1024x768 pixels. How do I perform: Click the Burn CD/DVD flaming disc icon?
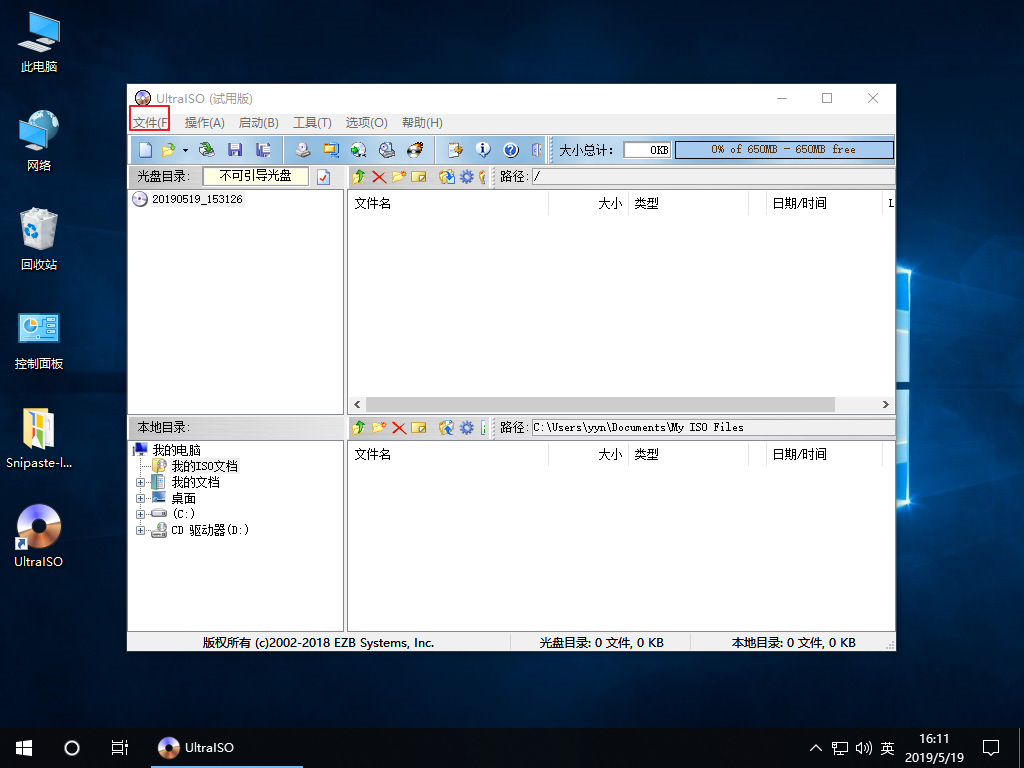[415, 150]
